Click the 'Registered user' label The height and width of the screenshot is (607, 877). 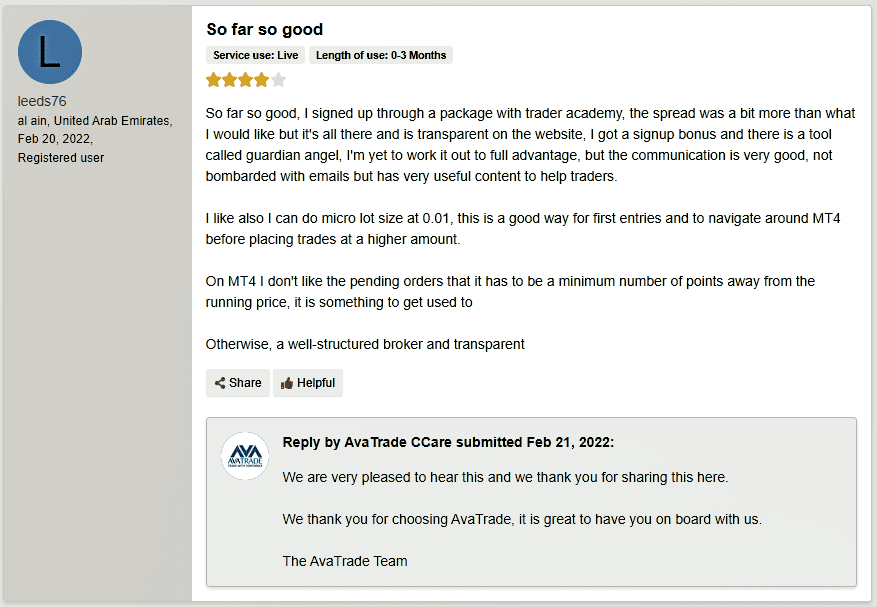[x=61, y=158]
